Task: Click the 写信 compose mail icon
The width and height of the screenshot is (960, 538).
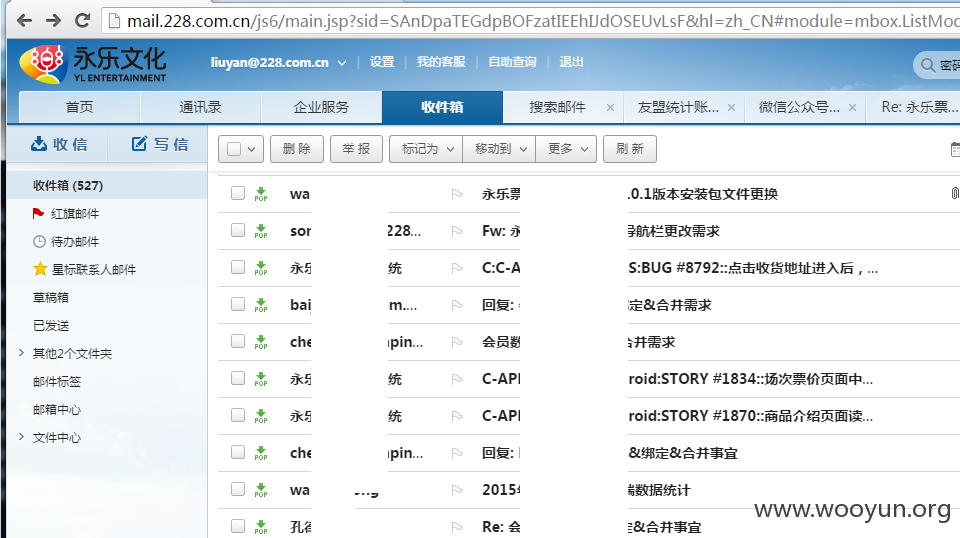Action: tap(139, 144)
